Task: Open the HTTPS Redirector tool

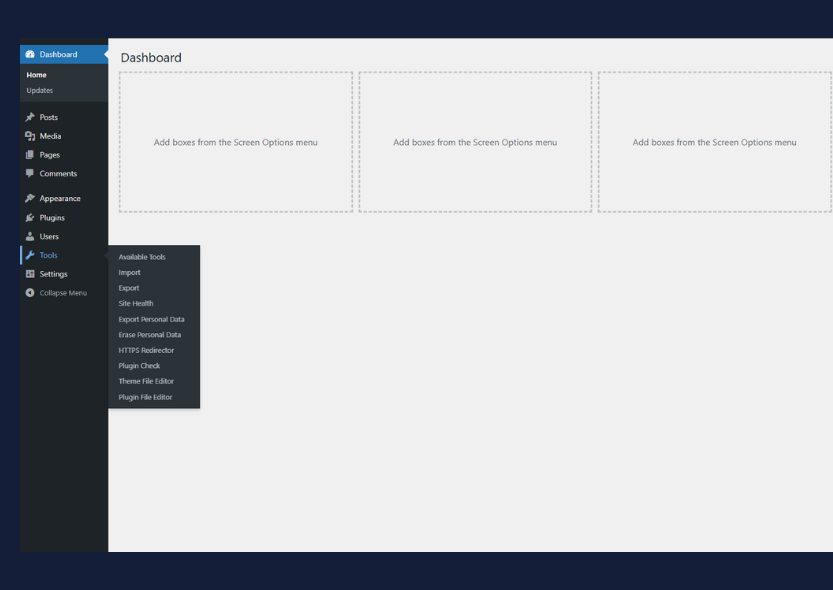Action: [146, 350]
